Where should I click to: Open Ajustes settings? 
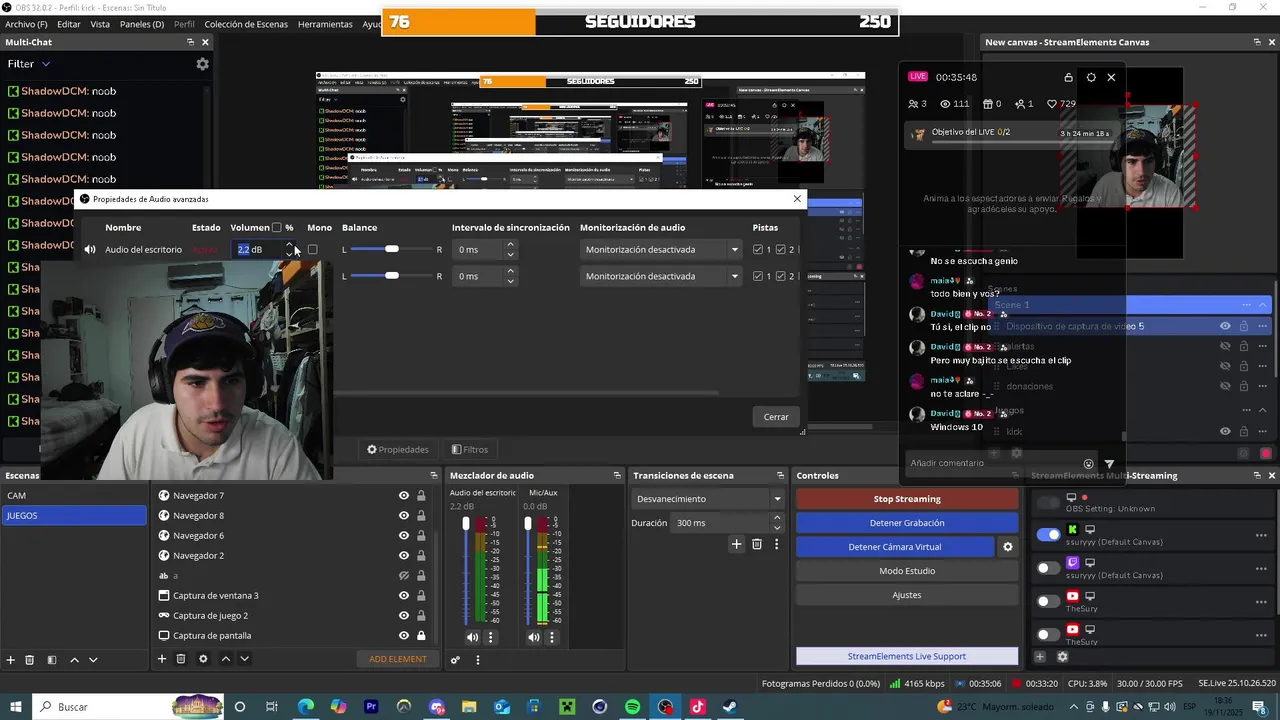pyautogui.click(x=907, y=595)
